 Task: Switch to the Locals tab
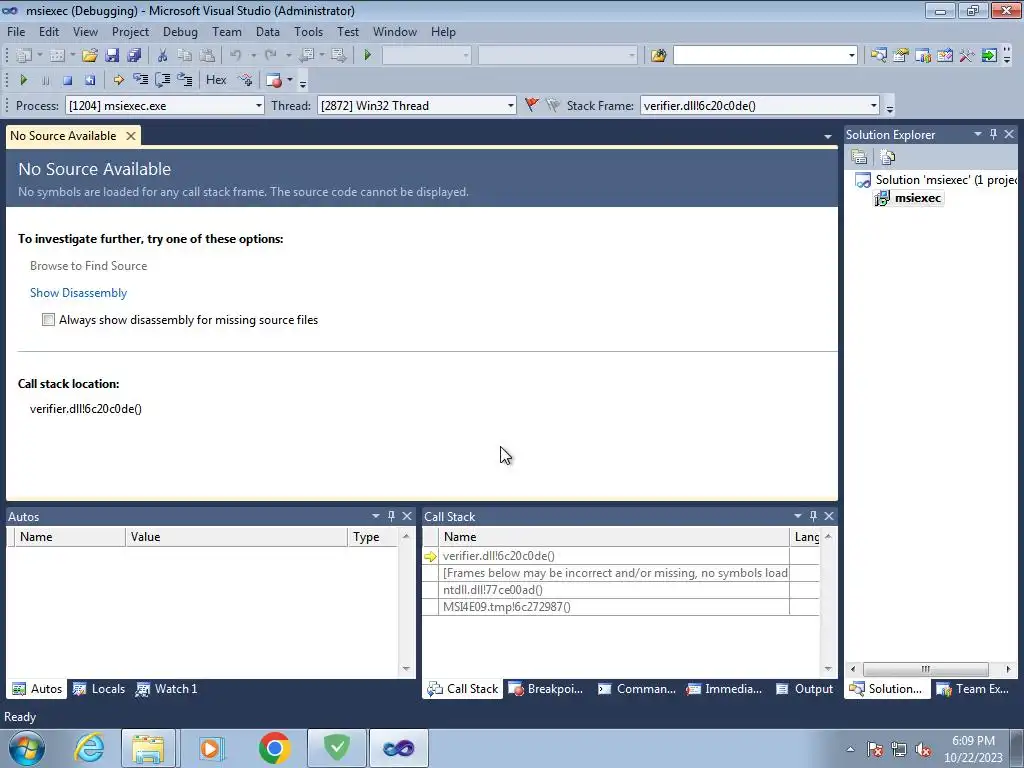(x=99, y=689)
